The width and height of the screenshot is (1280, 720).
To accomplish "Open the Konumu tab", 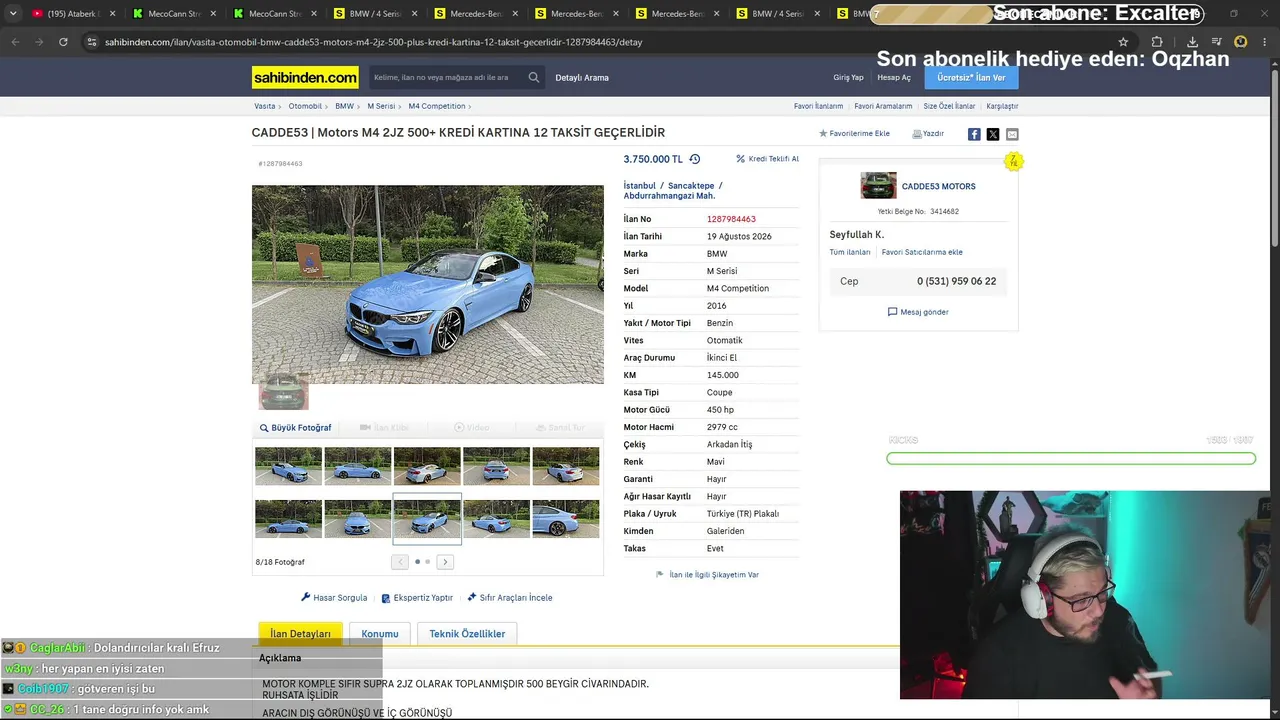I will coord(380,634).
